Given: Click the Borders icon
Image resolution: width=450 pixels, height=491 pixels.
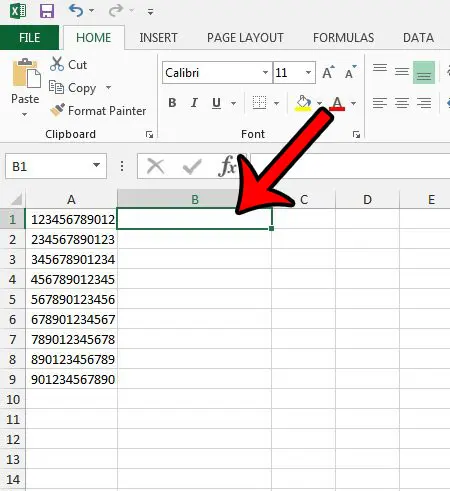Looking at the screenshot, I should tap(259, 103).
